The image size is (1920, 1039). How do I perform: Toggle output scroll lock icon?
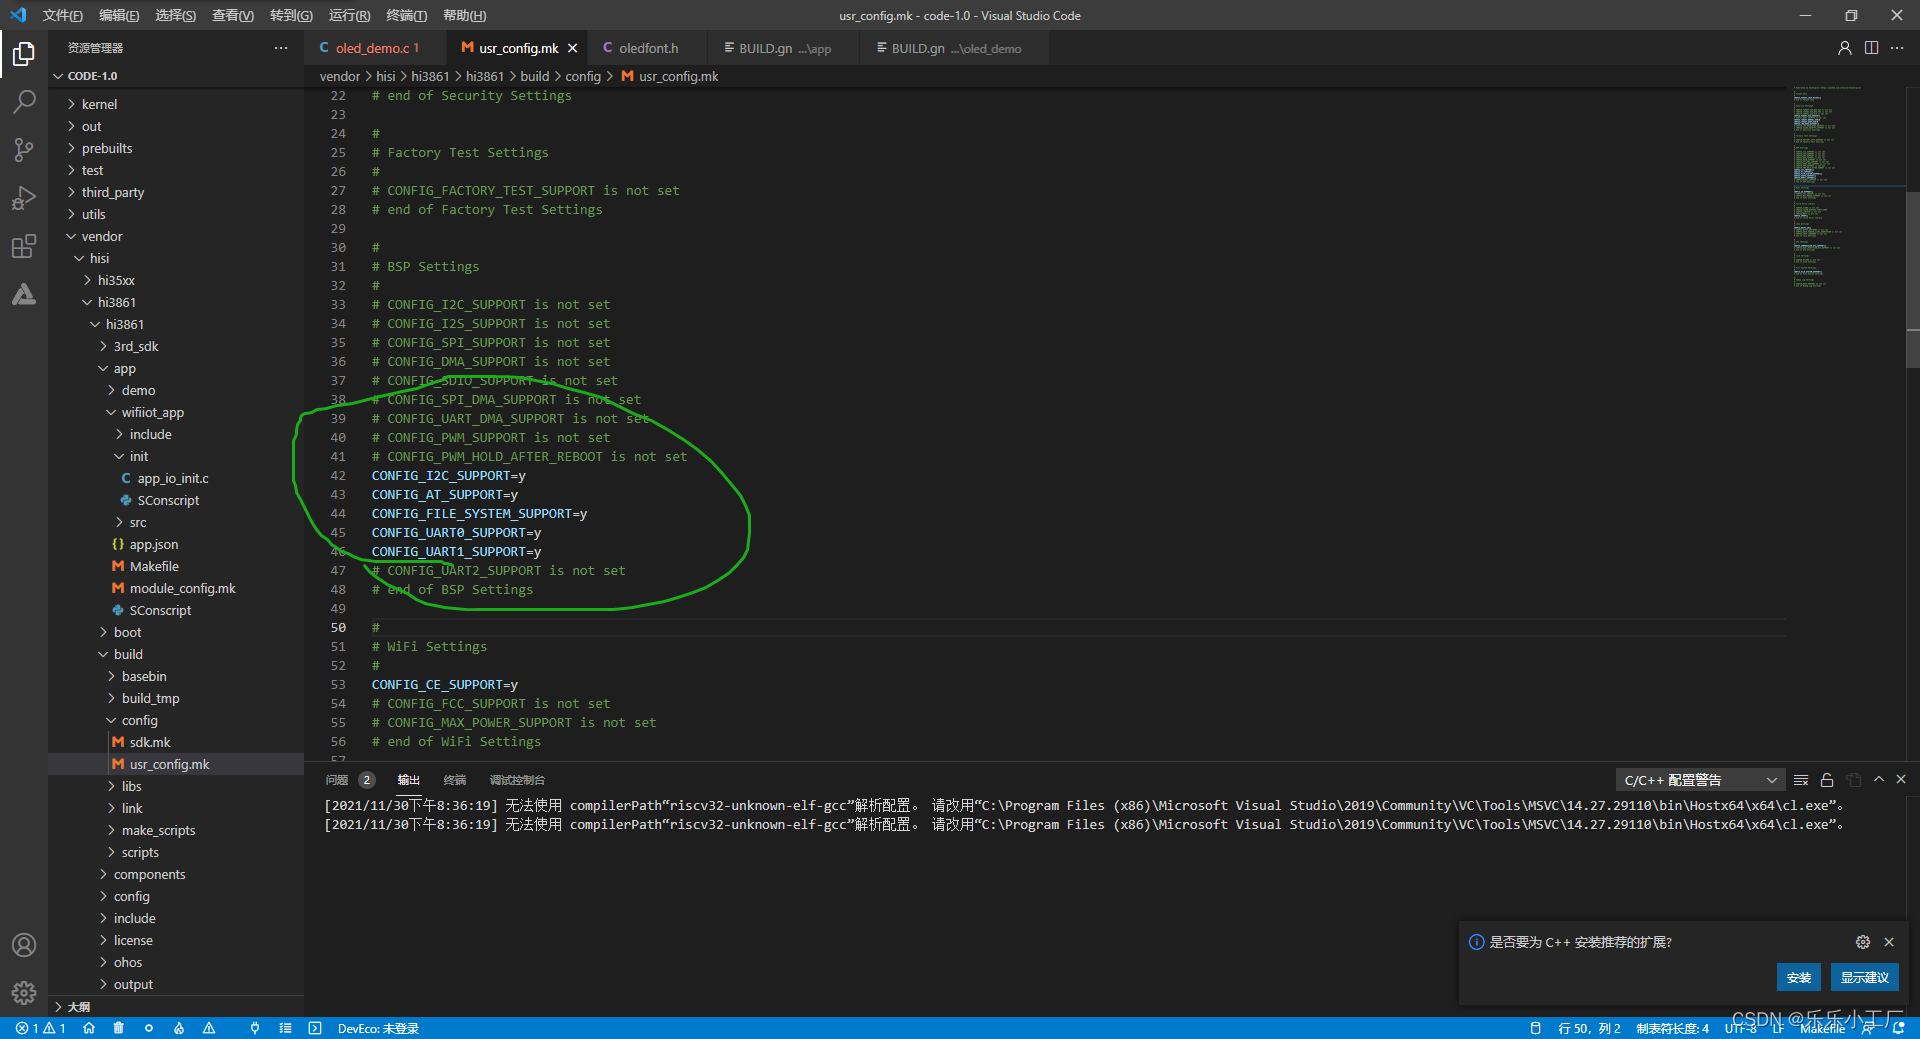(1827, 780)
